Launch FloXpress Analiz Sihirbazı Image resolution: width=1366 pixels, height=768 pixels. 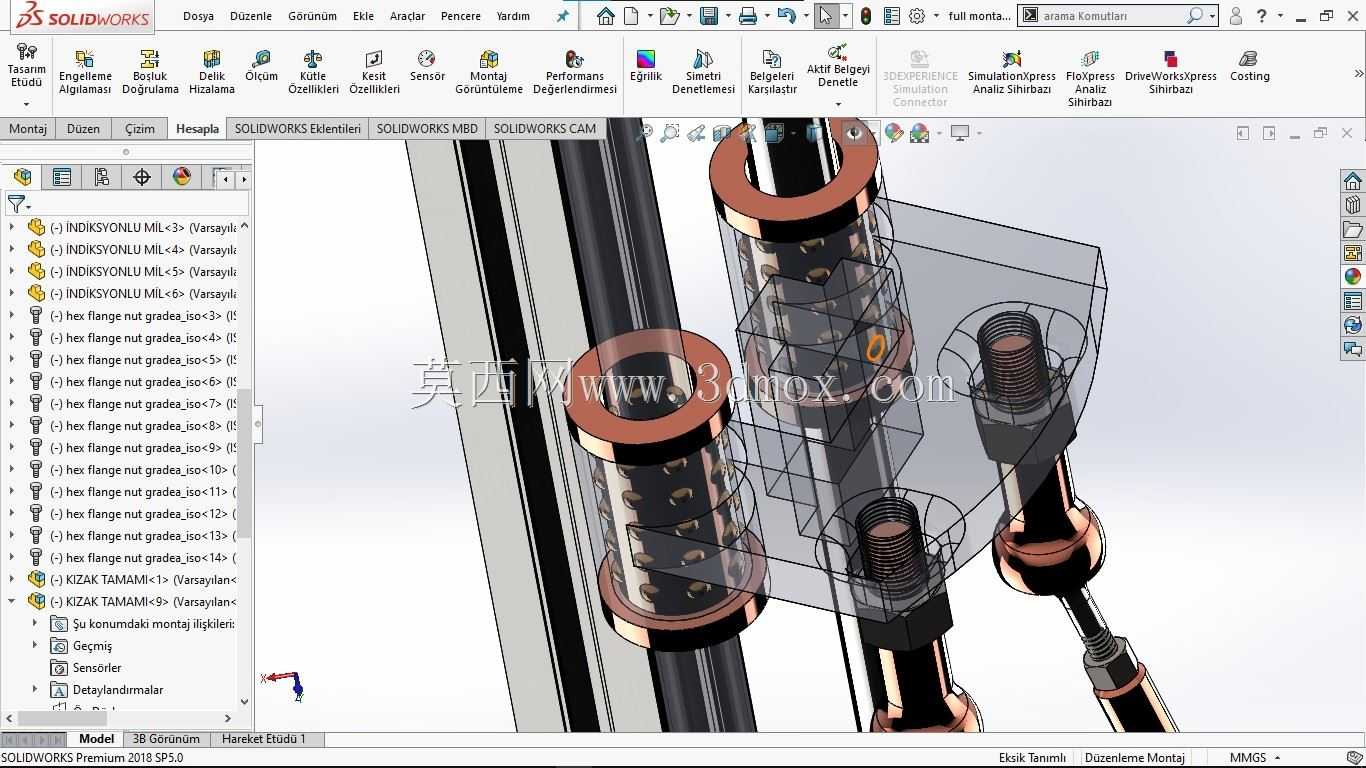(1090, 78)
